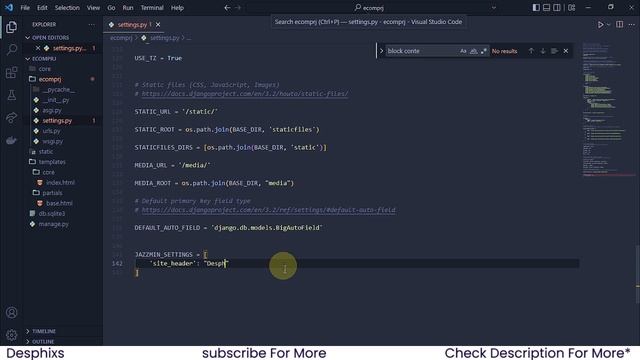Open Explorer panel More Actions ellipsis
The image size is (640, 360).
(x=92, y=24)
